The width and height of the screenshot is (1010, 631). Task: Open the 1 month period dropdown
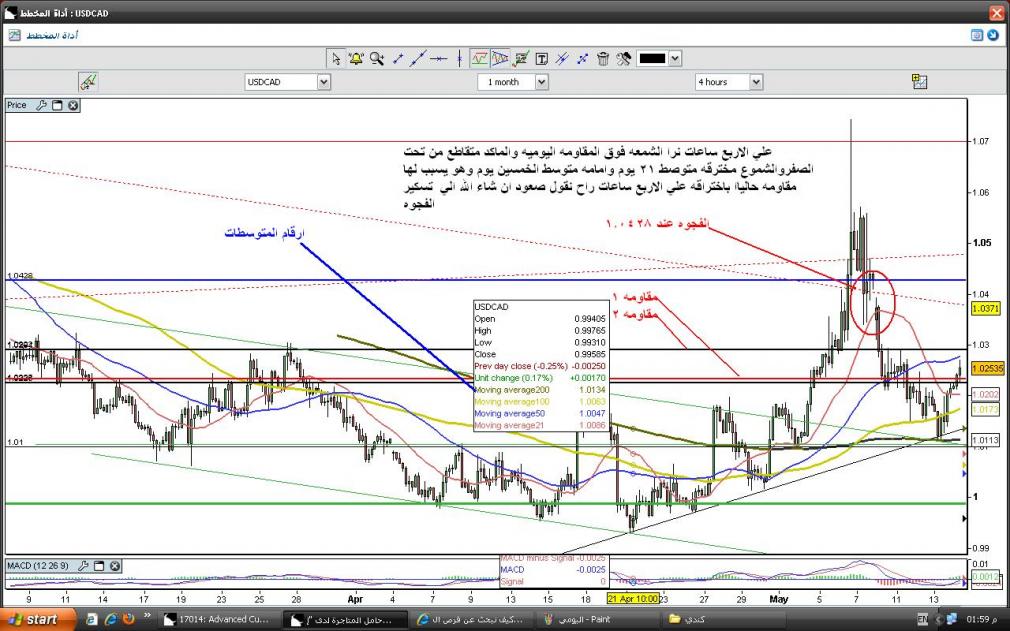(542, 82)
